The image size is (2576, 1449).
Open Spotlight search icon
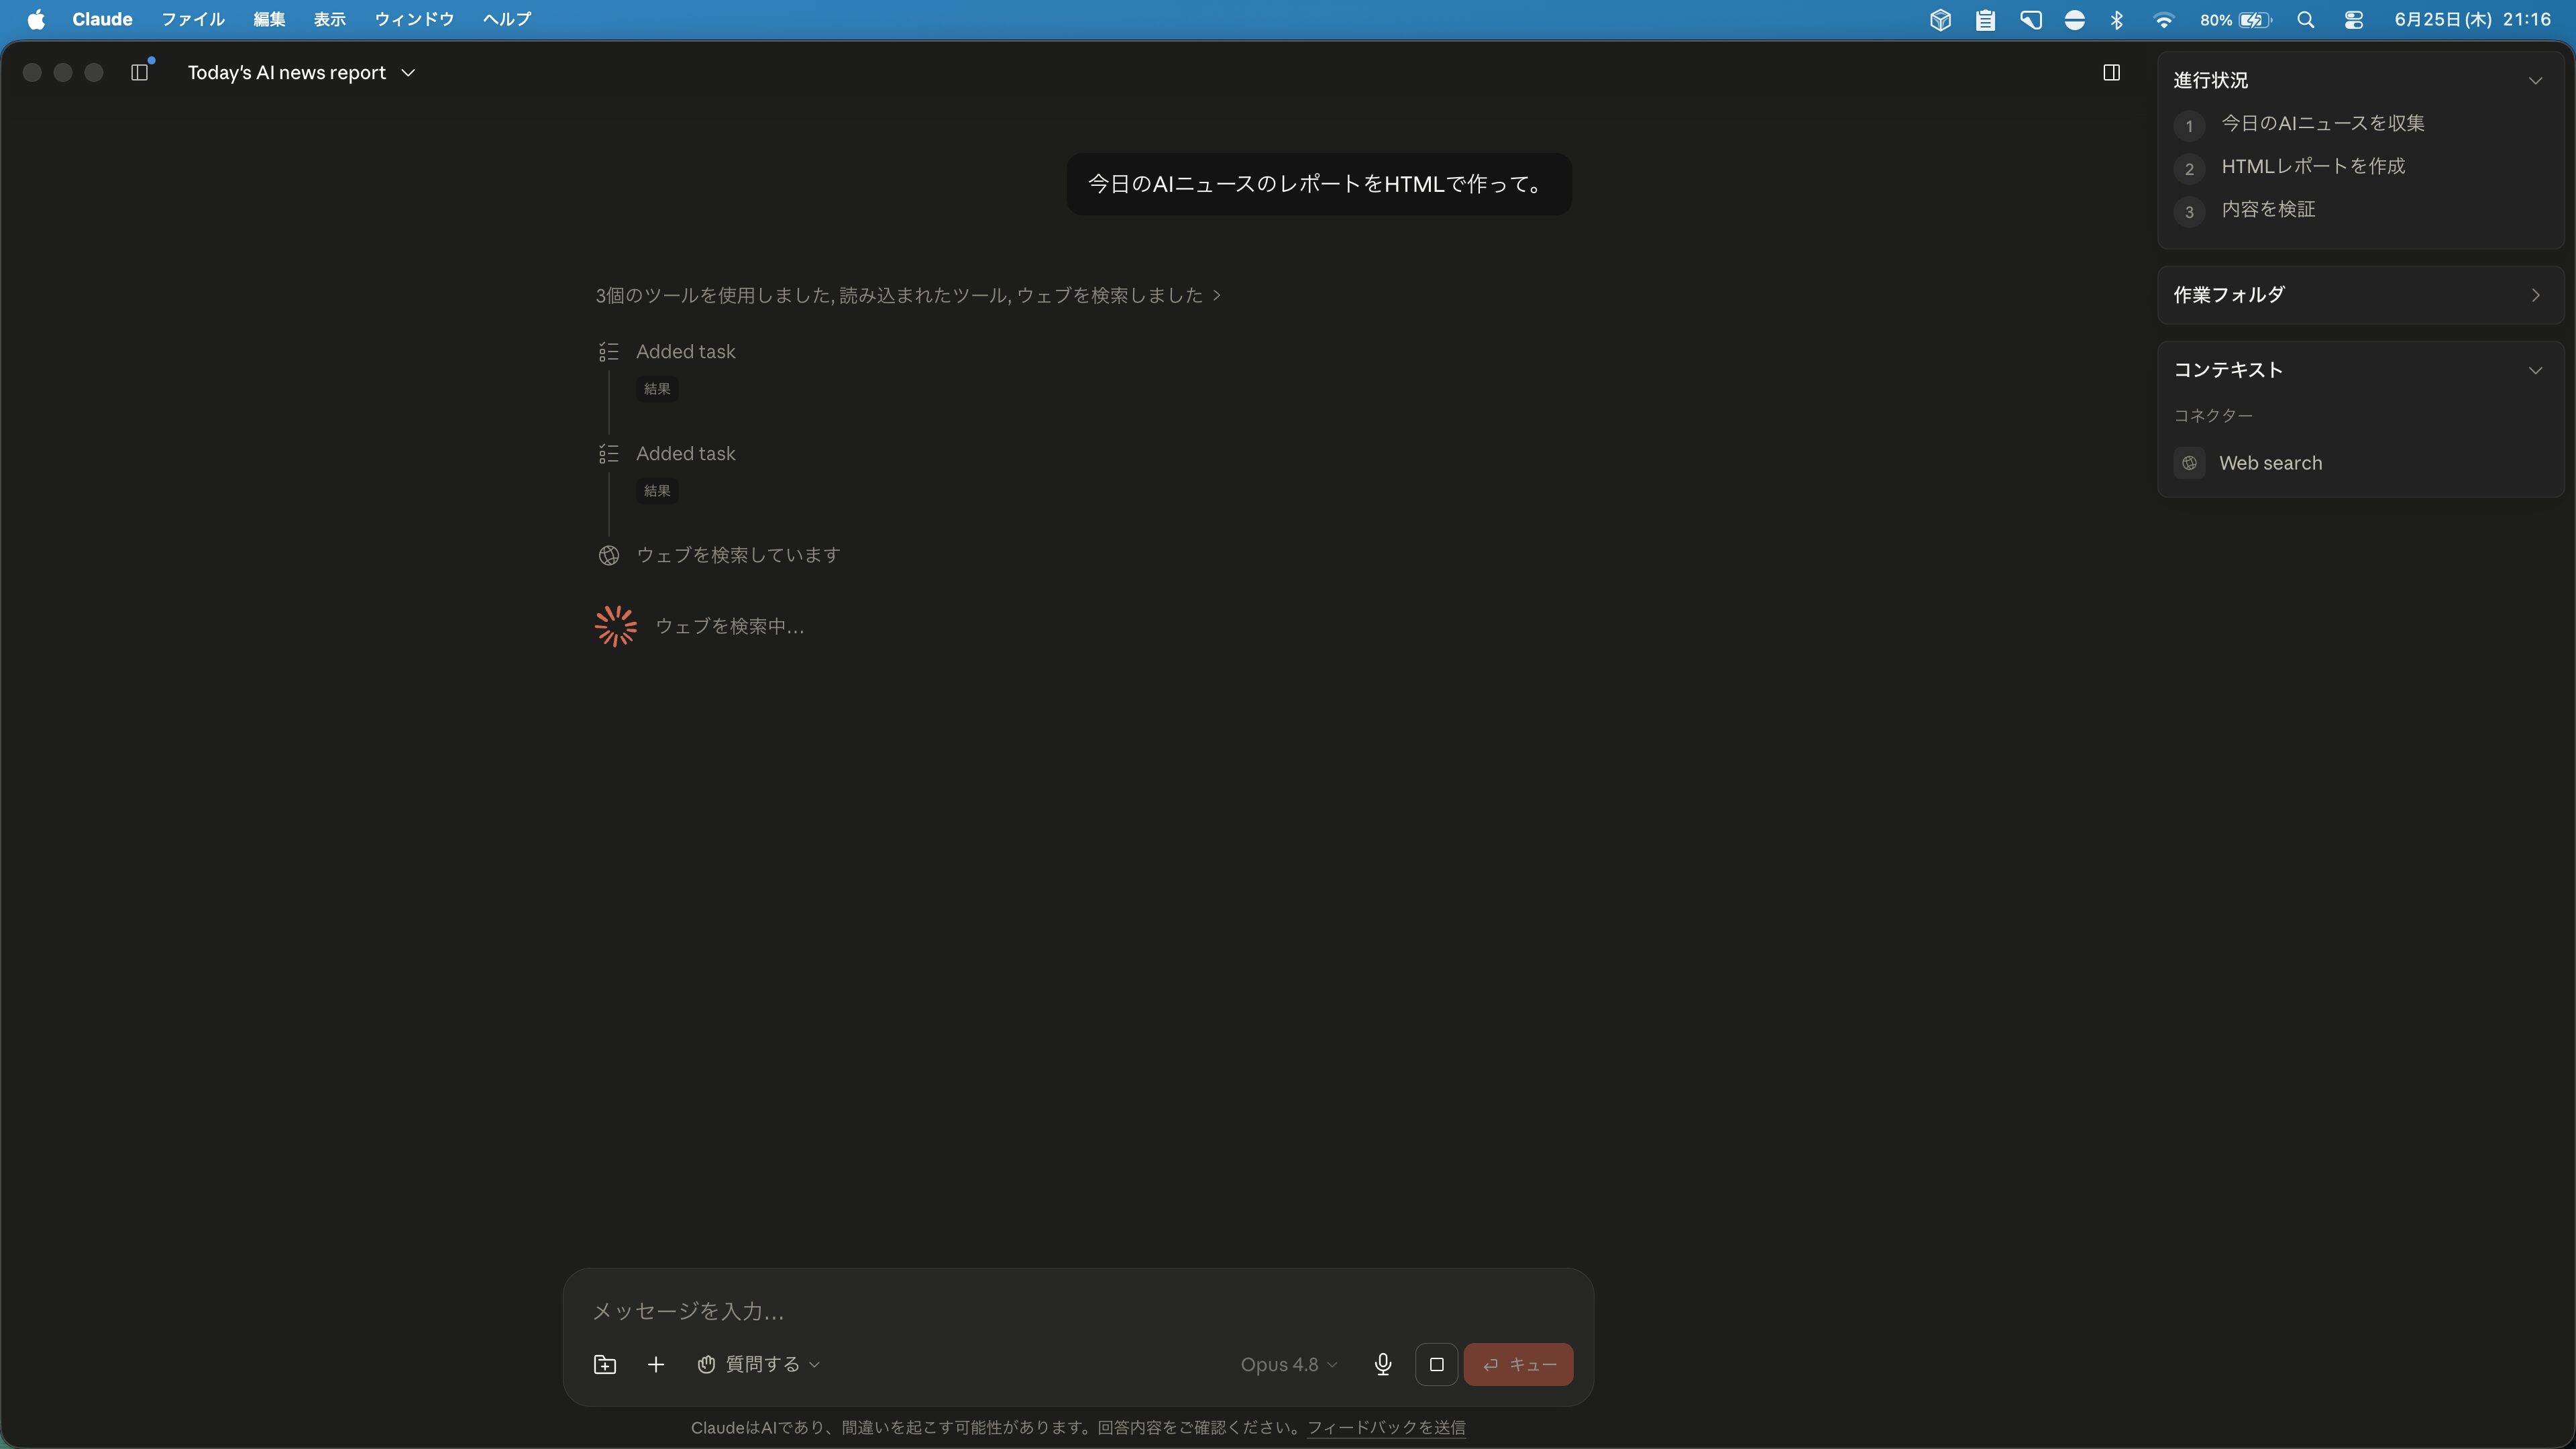coord(2306,20)
